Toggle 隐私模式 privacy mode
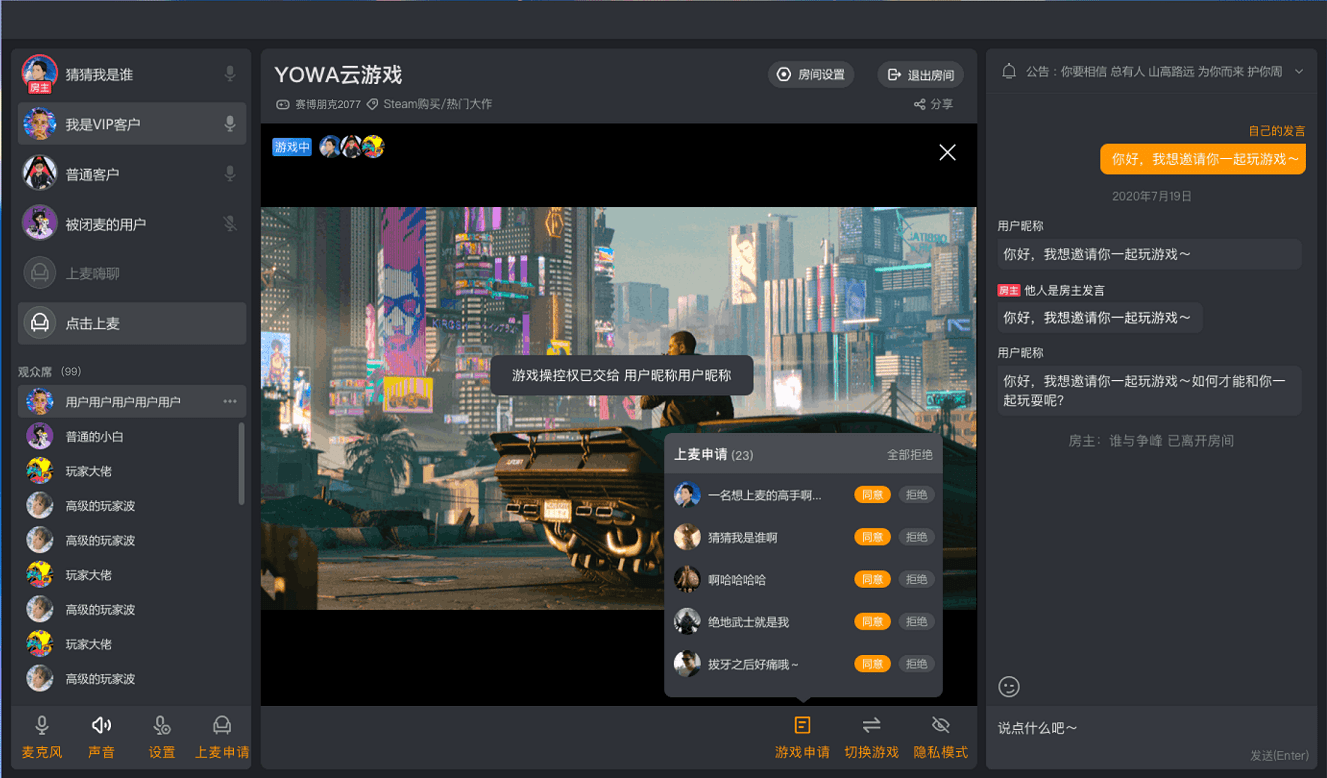Viewport: 1327px width, 778px height. [940, 738]
